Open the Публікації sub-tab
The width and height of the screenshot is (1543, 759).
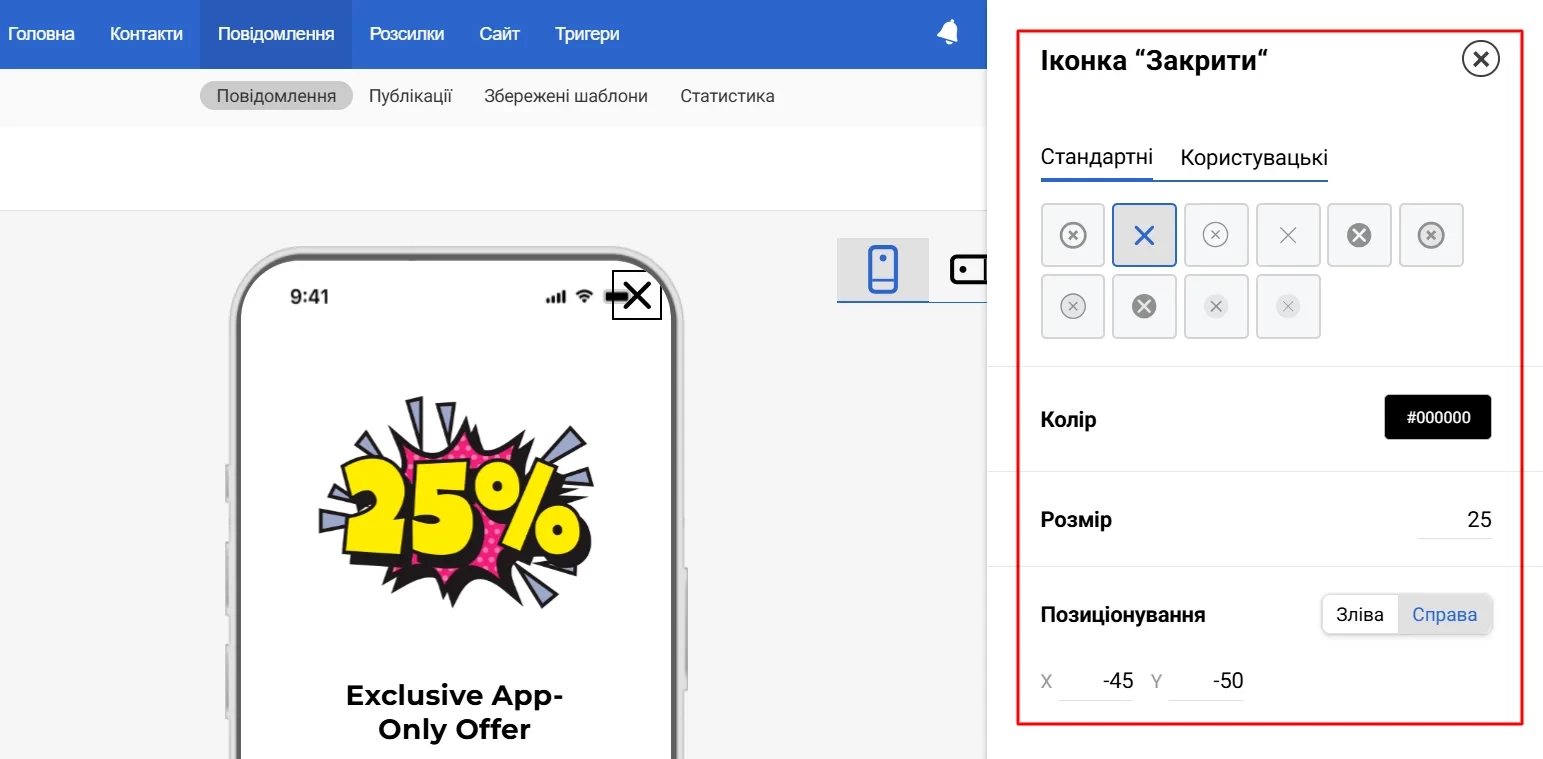click(410, 96)
